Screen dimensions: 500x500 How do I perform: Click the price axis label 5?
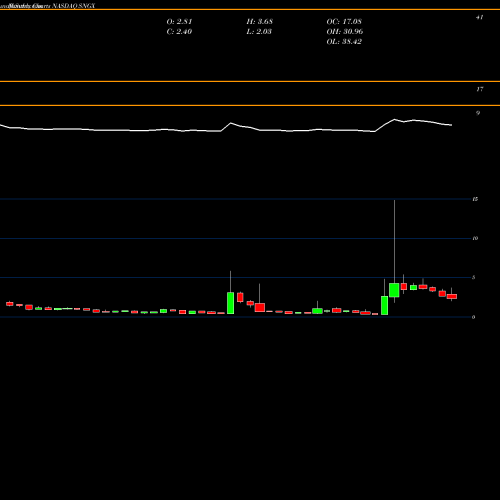tap(474, 278)
